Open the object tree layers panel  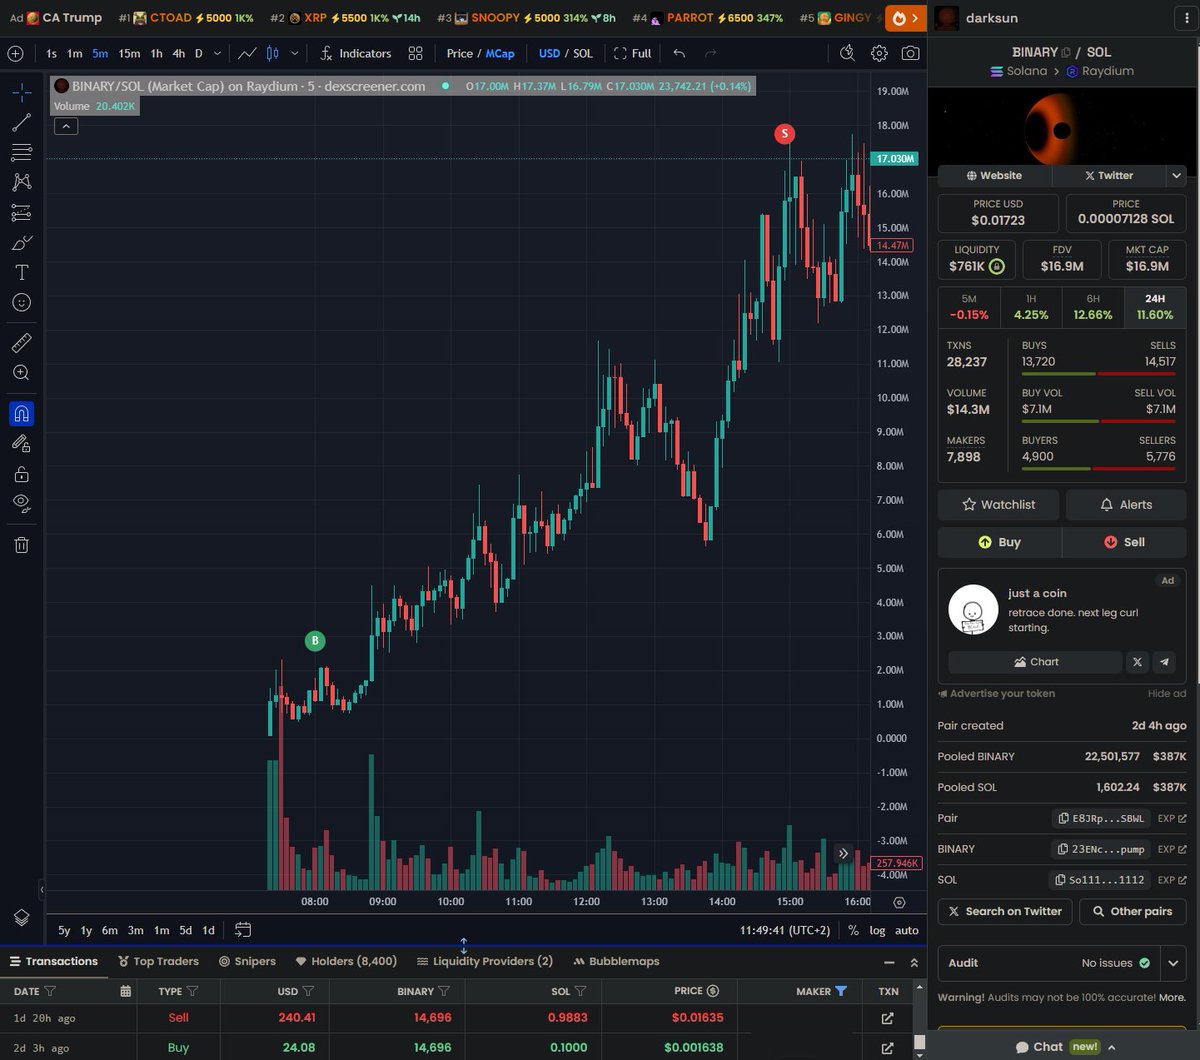coord(22,918)
